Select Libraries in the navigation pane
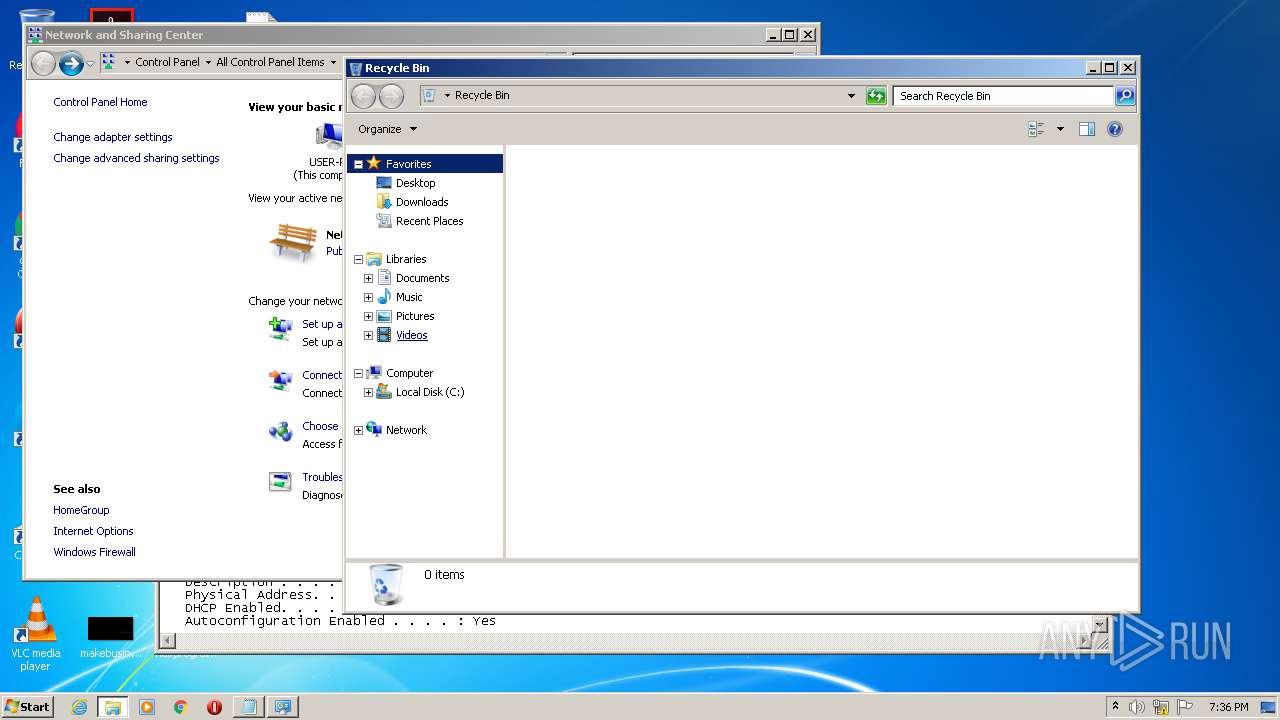1280x720 pixels. [406, 259]
